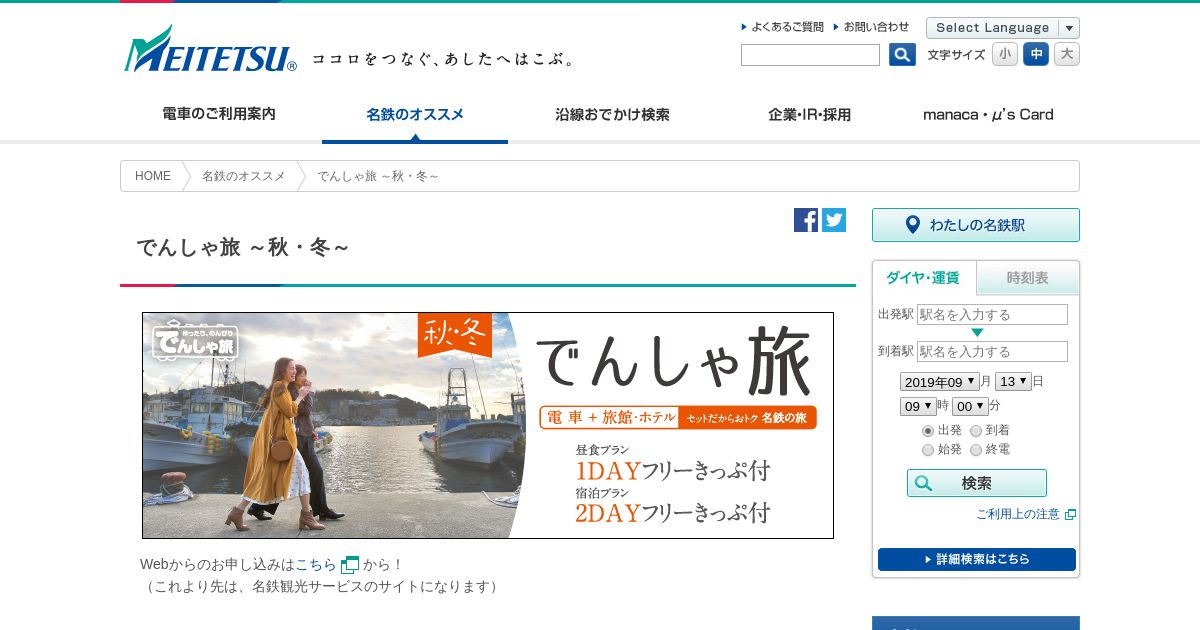Open 沿線おでかけ検索 menu

pos(612,114)
